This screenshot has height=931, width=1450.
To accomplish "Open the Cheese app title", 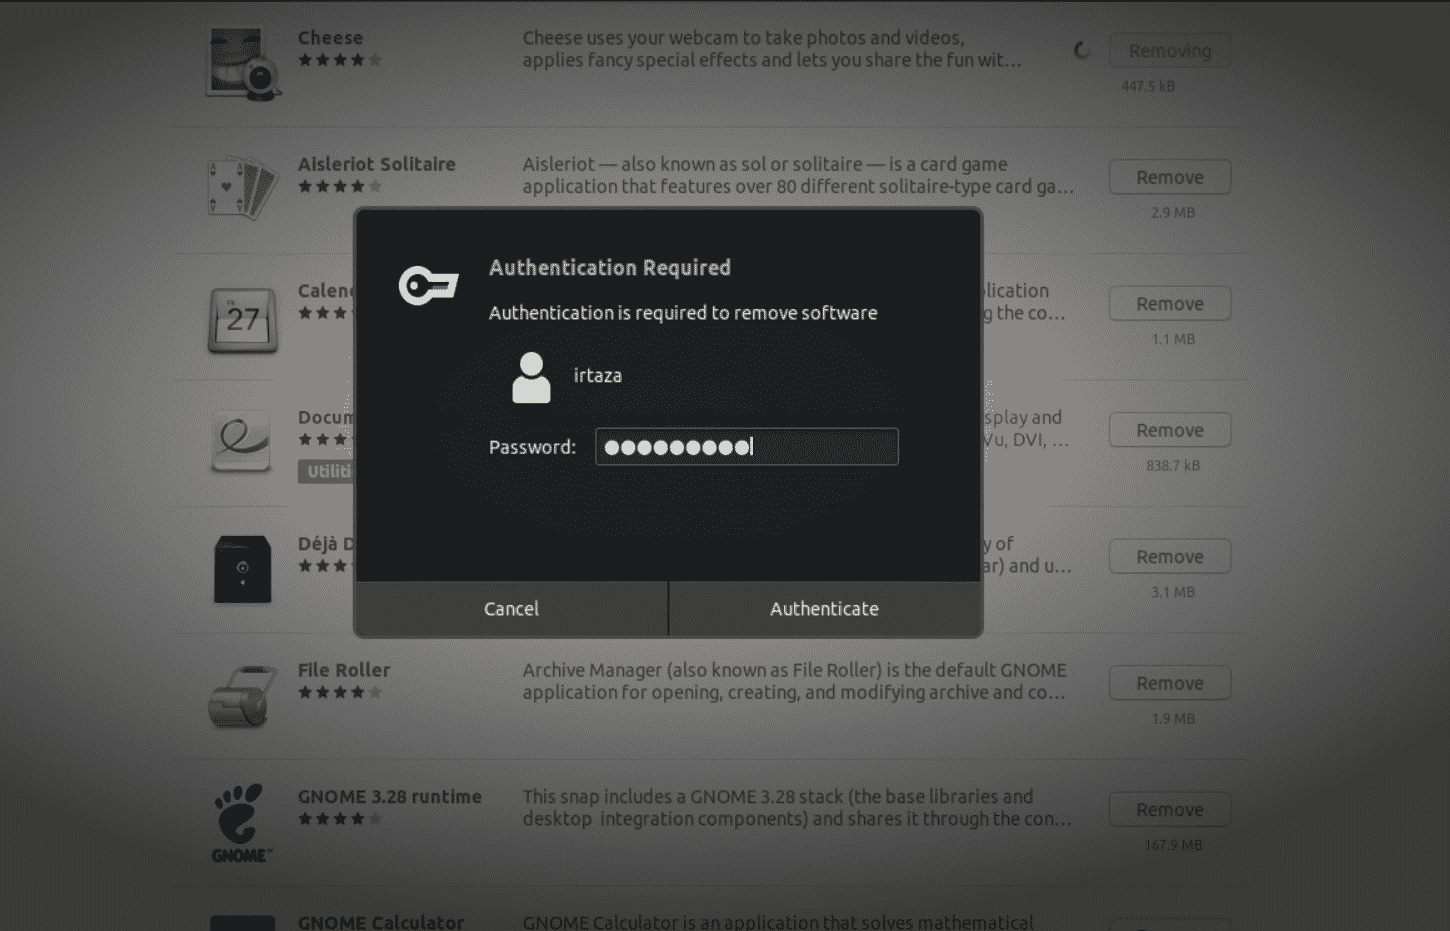I will [x=330, y=37].
